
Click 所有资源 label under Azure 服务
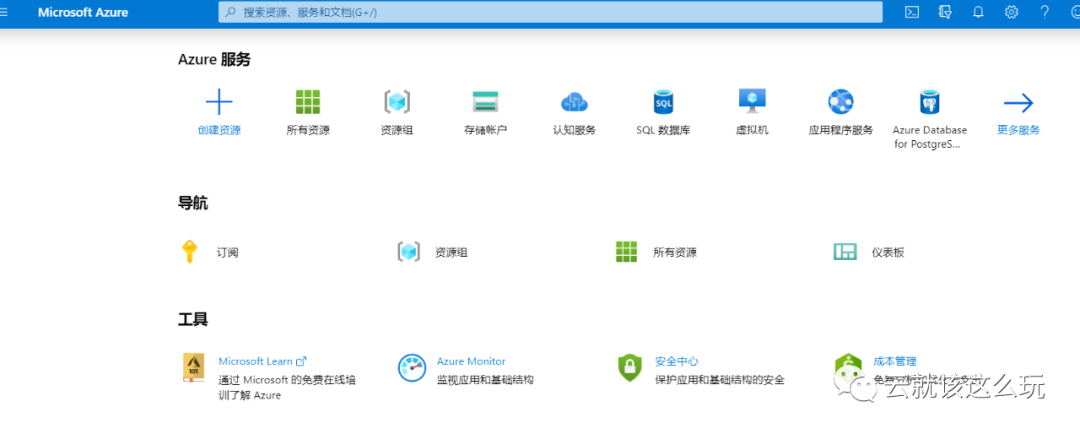tap(308, 130)
